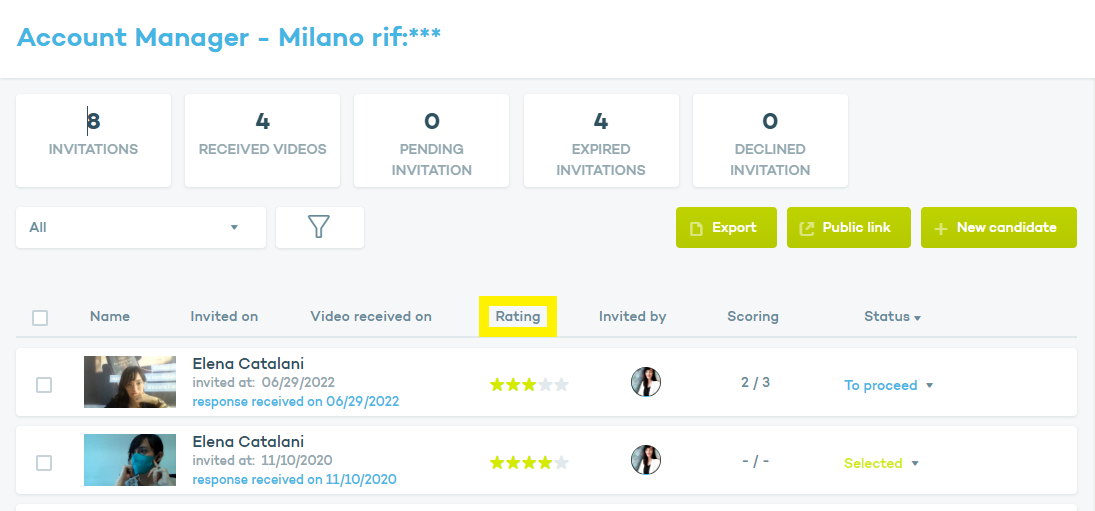Check the second Elena Catalani row checkbox
The height and width of the screenshot is (511, 1095).
click(x=44, y=463)
